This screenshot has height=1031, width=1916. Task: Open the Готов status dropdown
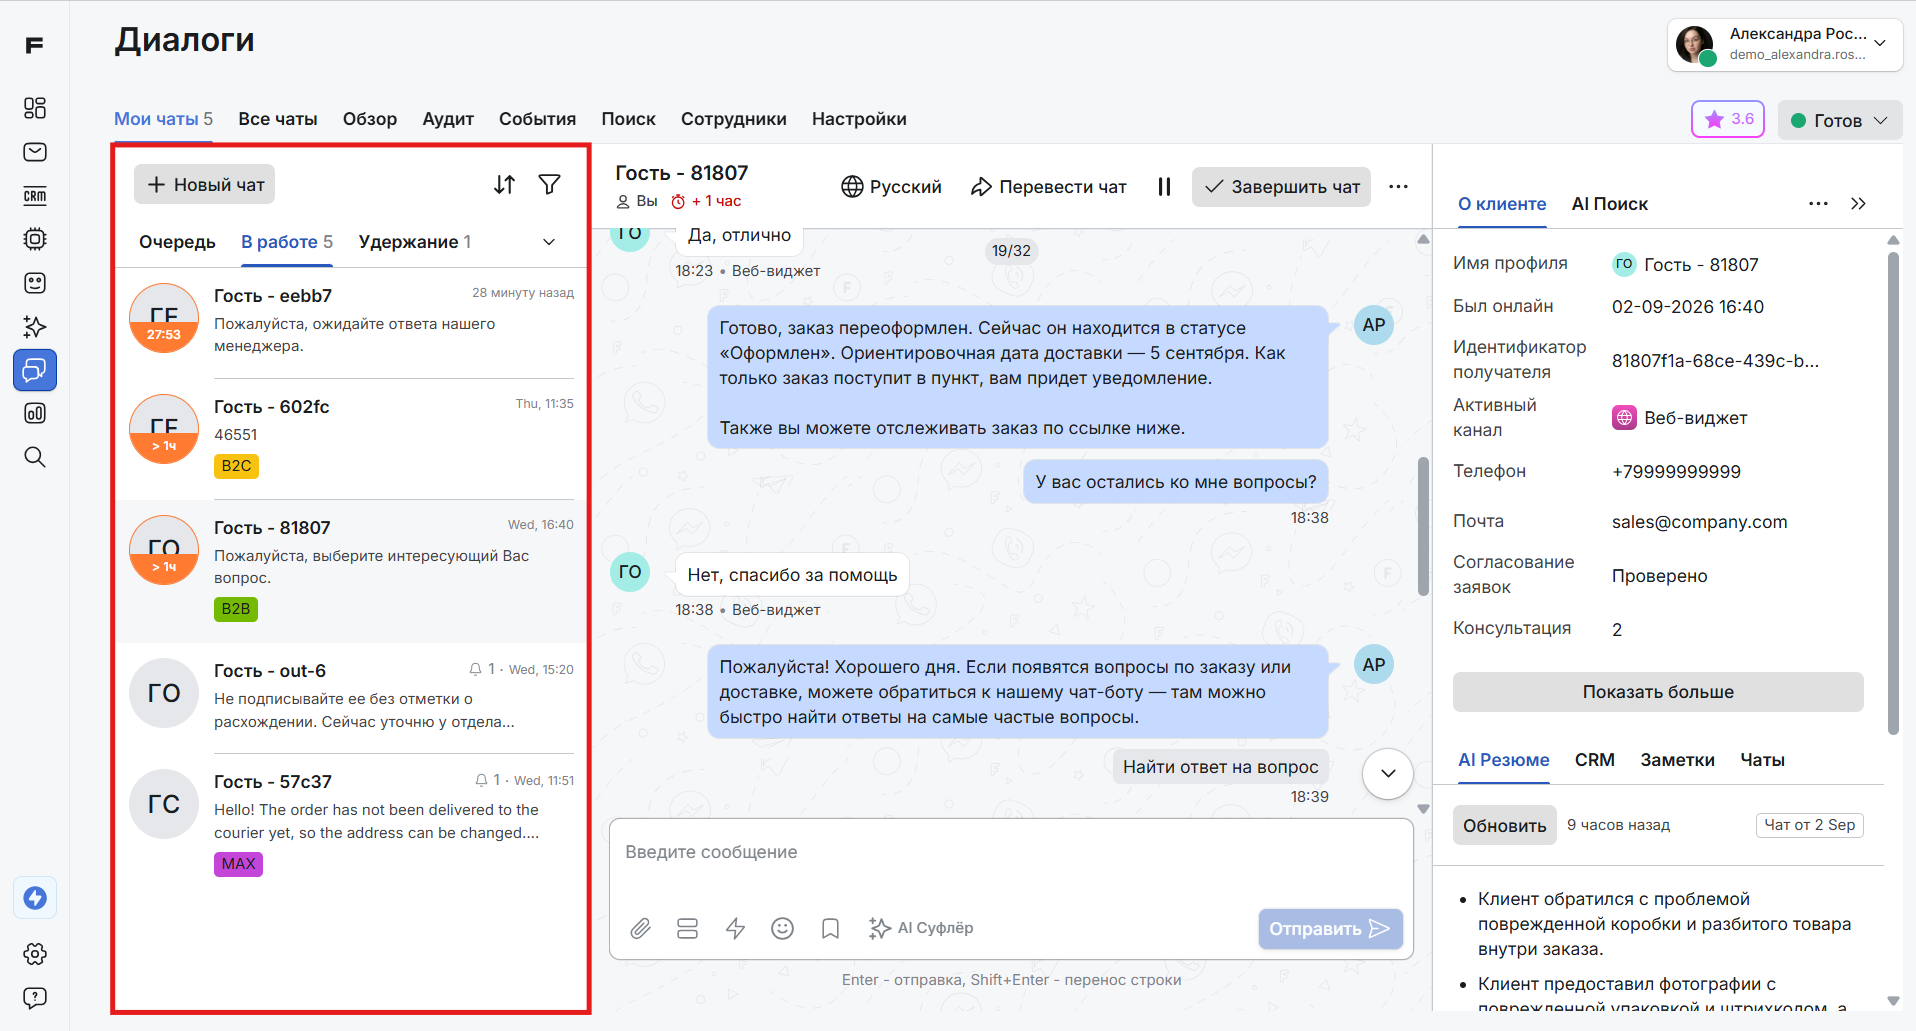1839,120
